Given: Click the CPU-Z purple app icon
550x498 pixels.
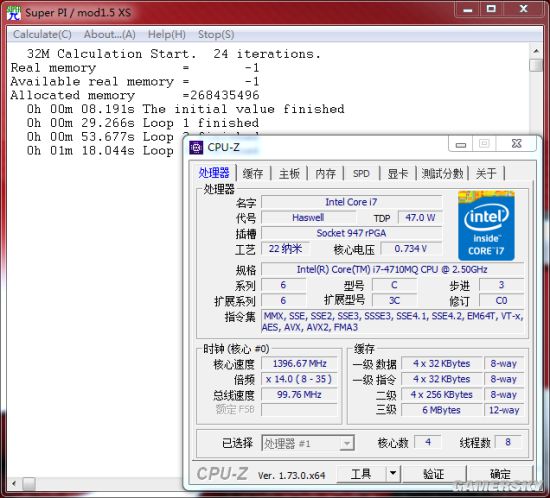Looking at the screenshot, I should click(x=196, y=148).
